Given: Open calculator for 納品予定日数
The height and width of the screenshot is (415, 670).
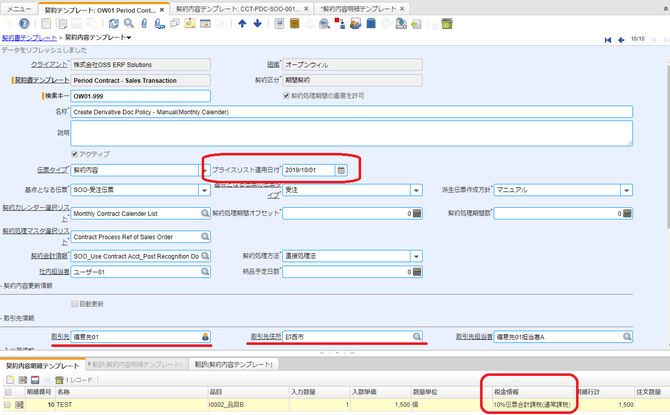Looking at the screenshot, I should click(x=417, y=271).
